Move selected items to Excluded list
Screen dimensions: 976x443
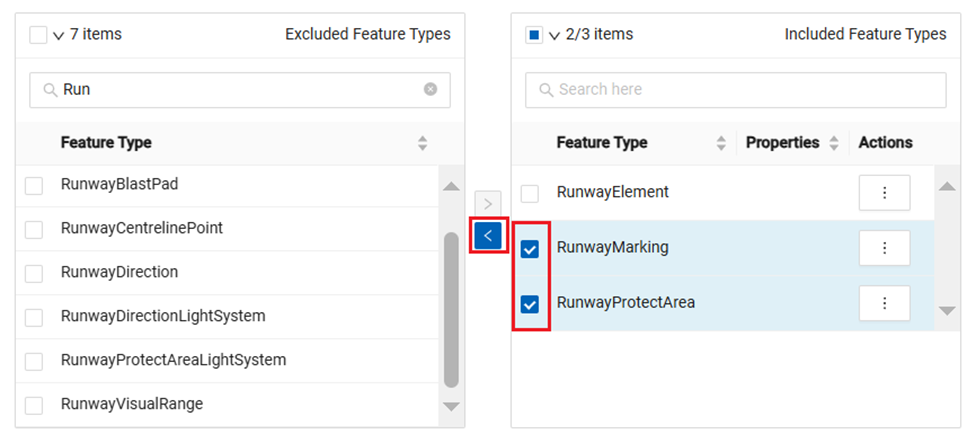coord(488,235)
